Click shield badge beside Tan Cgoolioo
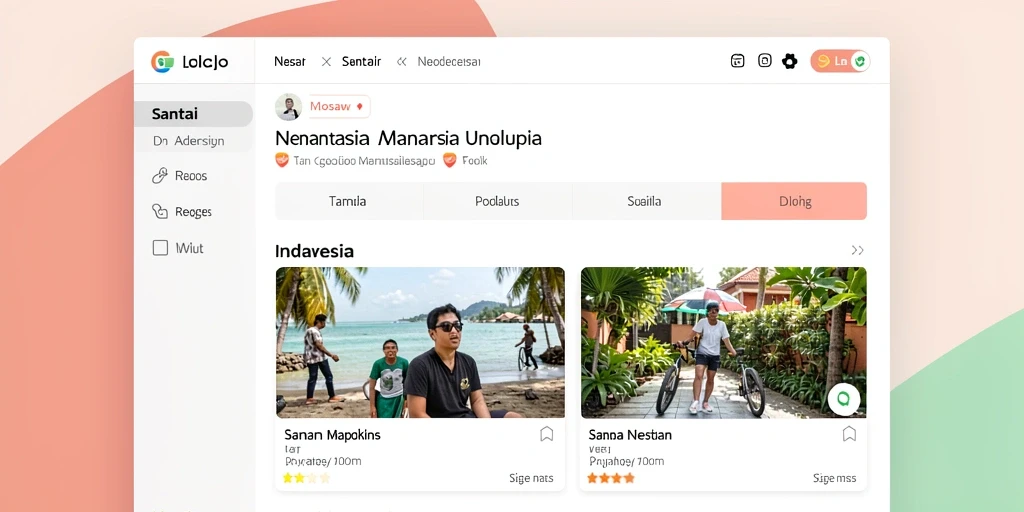 click(281, 160)
